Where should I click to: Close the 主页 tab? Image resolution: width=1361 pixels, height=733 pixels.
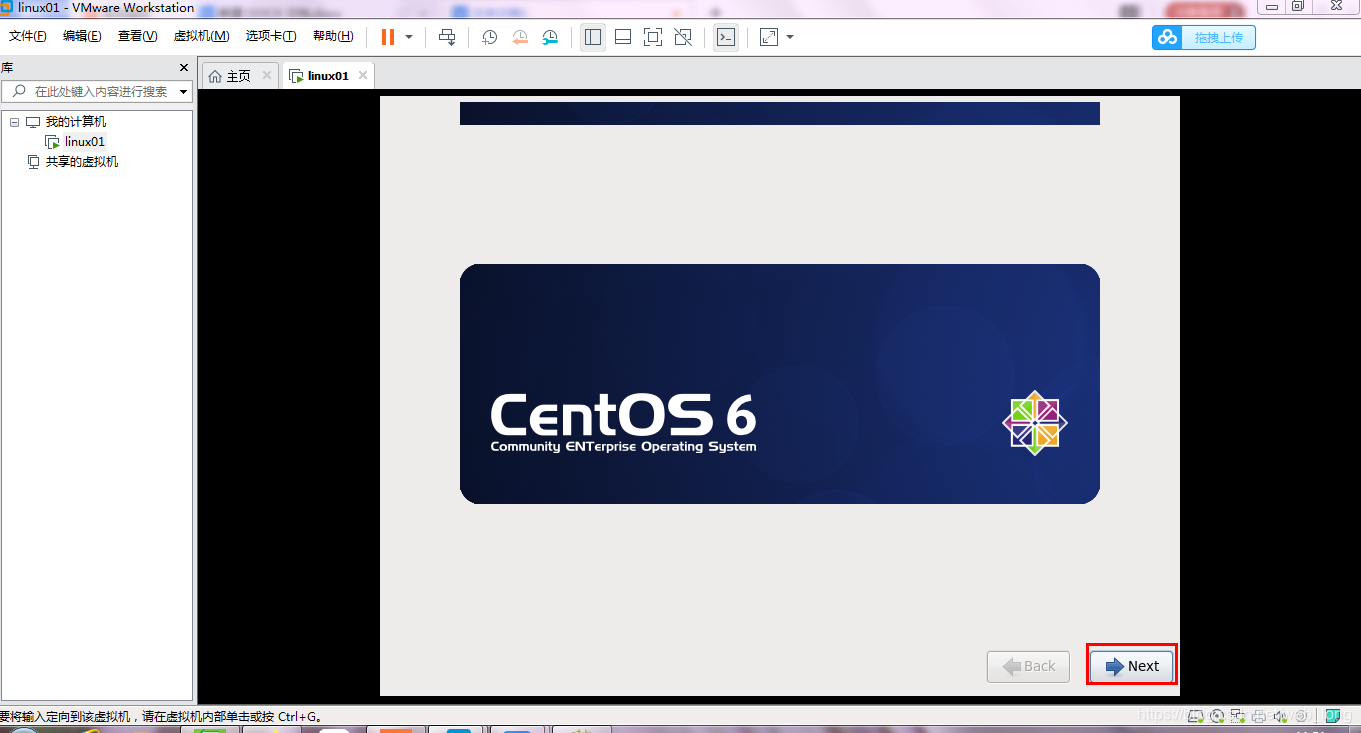[267, 75]
